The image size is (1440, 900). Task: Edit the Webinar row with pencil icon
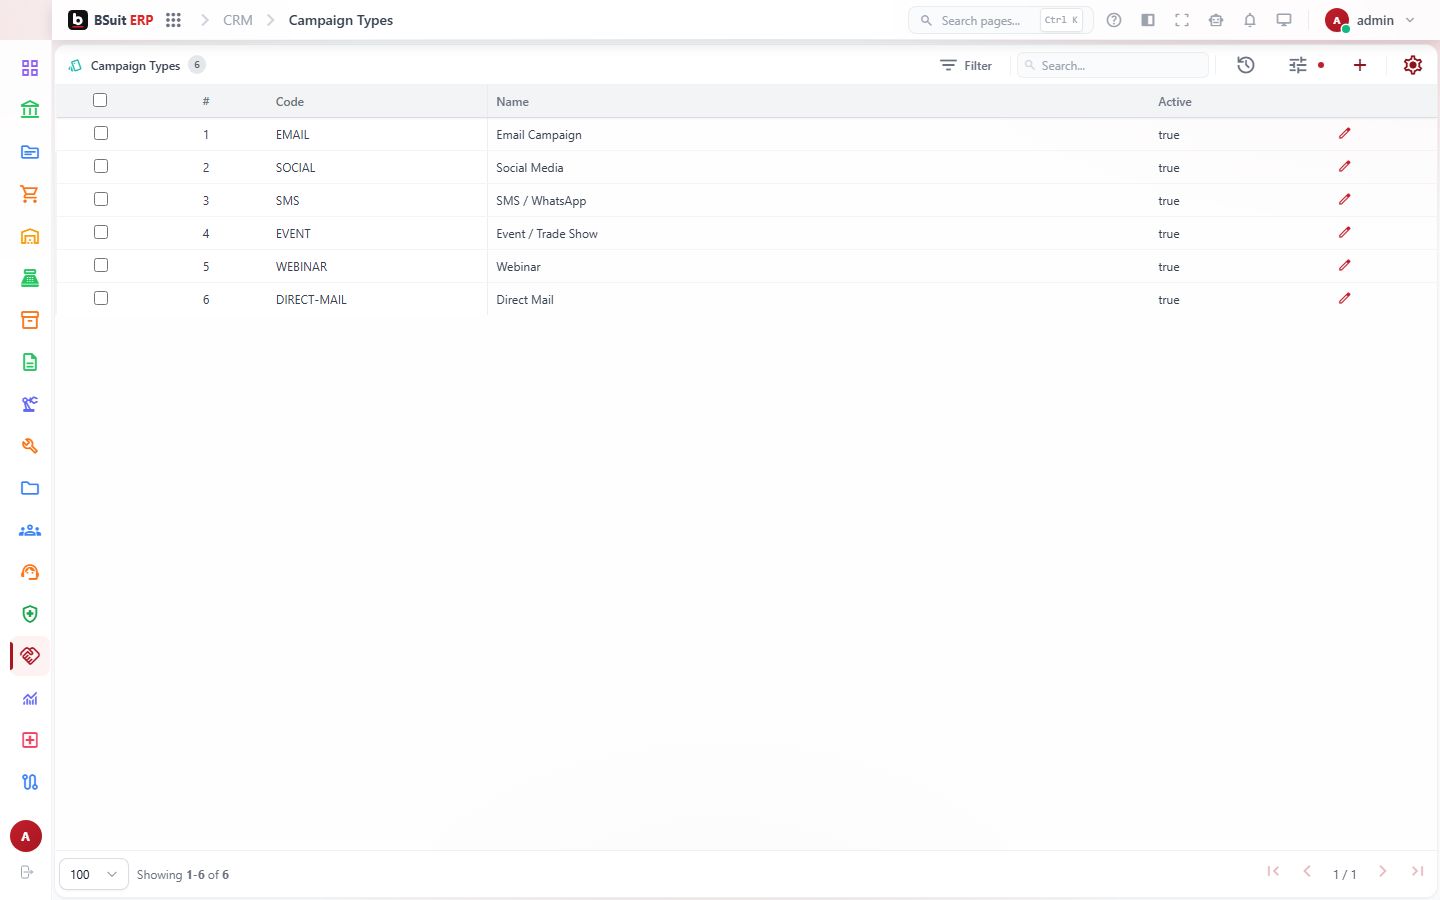(x=1345, y=265)
